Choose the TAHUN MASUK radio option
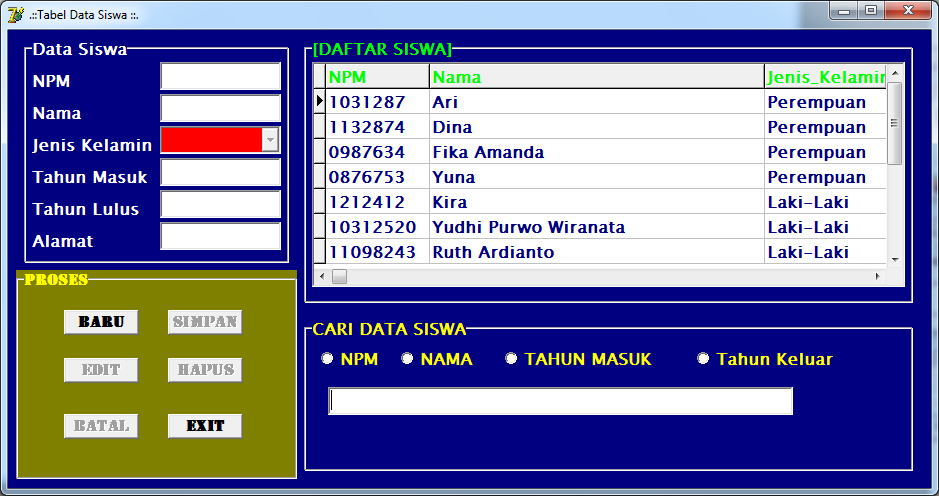 tap(511, 358)
